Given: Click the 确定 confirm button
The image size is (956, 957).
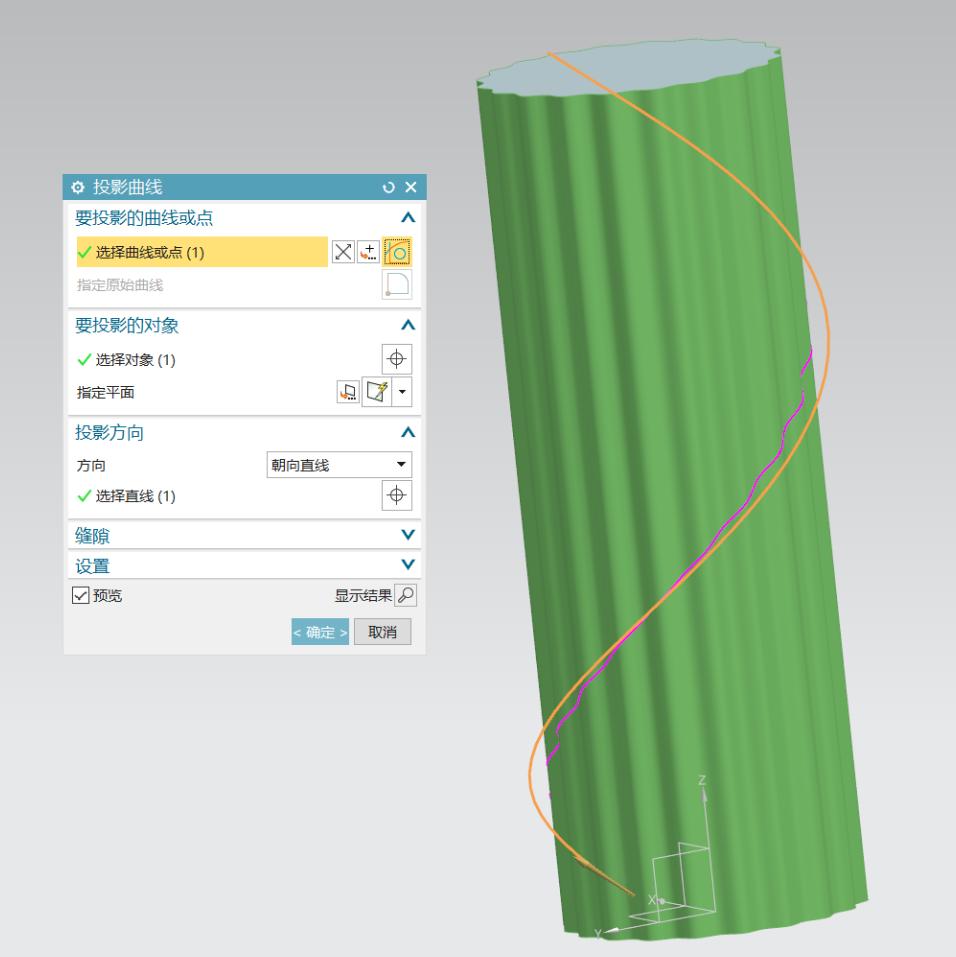Looking at the screenshot, I should pos(319,631).
